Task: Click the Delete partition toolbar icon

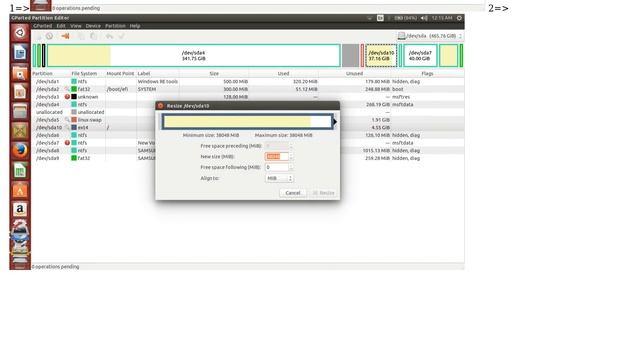Action: click(49, 36)
